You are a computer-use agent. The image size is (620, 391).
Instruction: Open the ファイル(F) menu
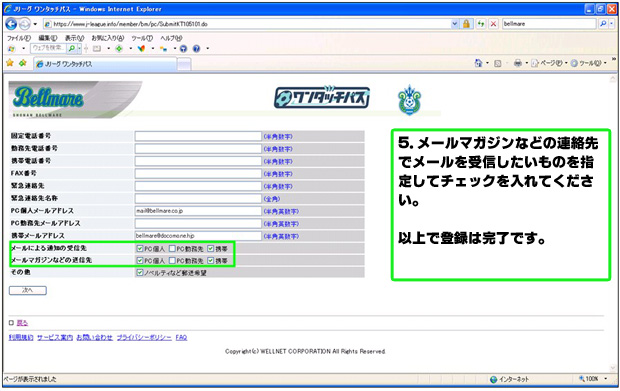click(19, 38)
